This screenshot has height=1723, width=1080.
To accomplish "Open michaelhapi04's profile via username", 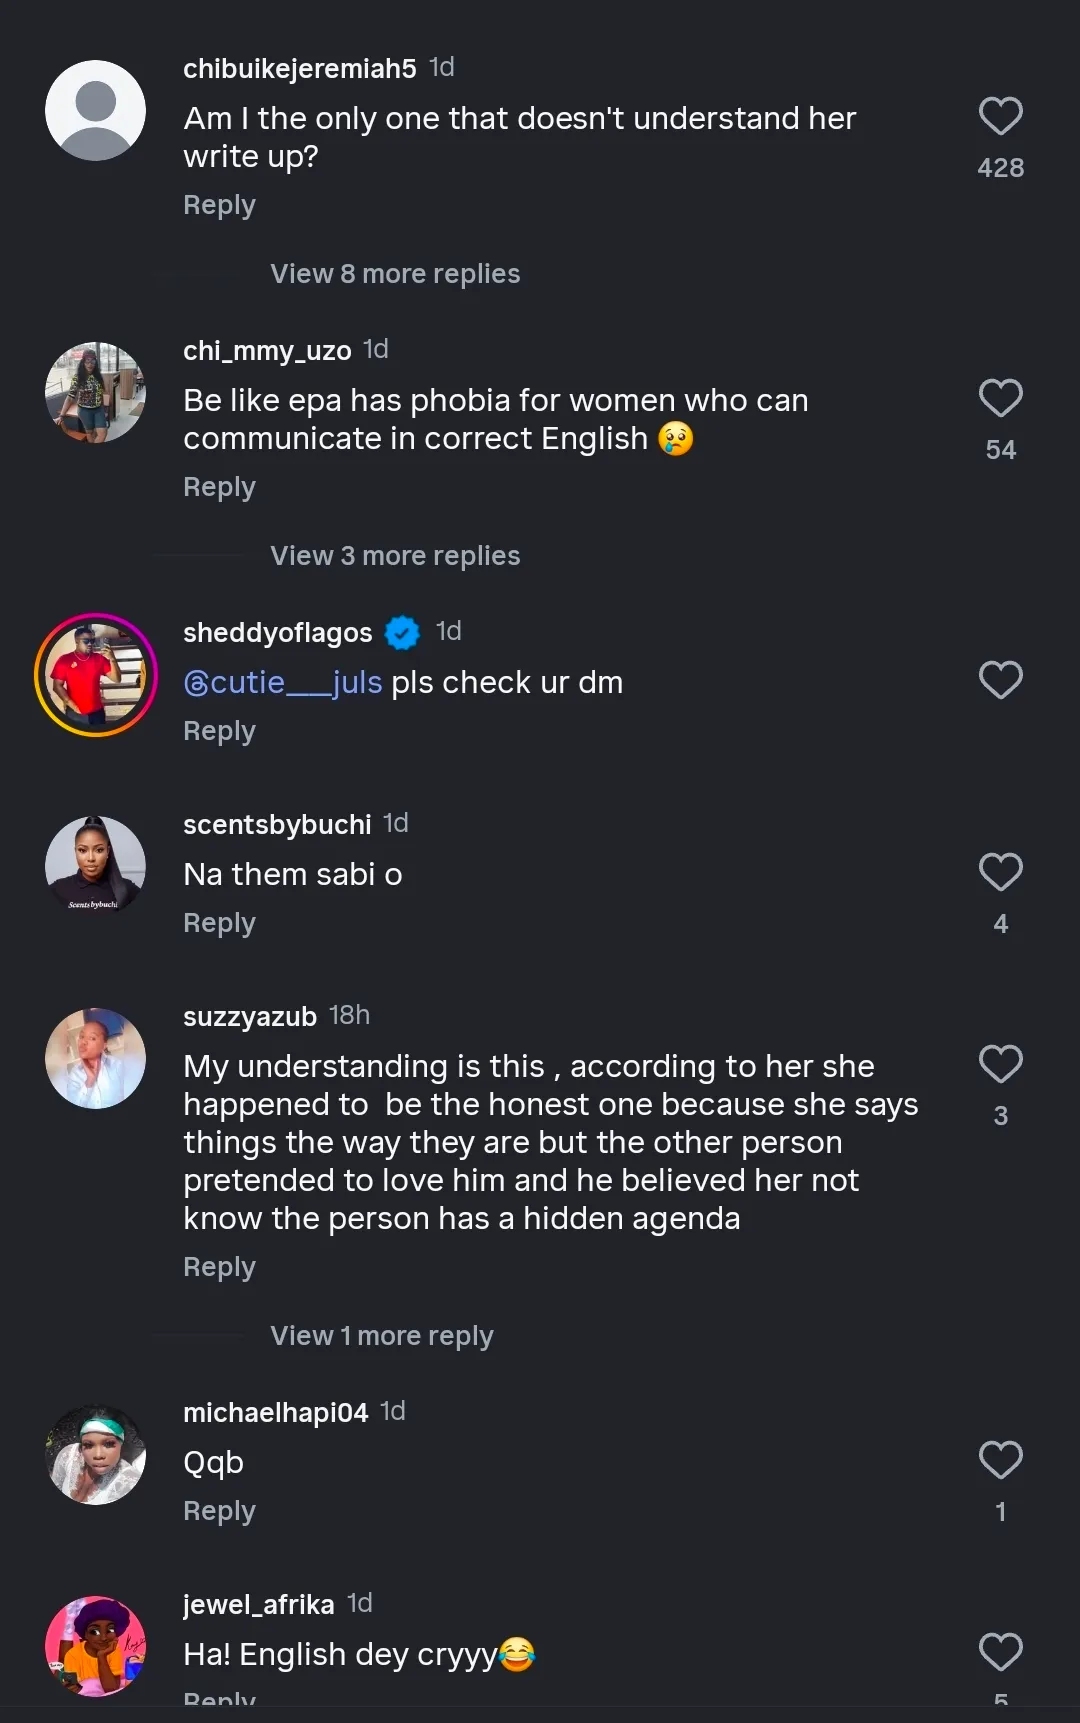I will tap(275, 1412).
